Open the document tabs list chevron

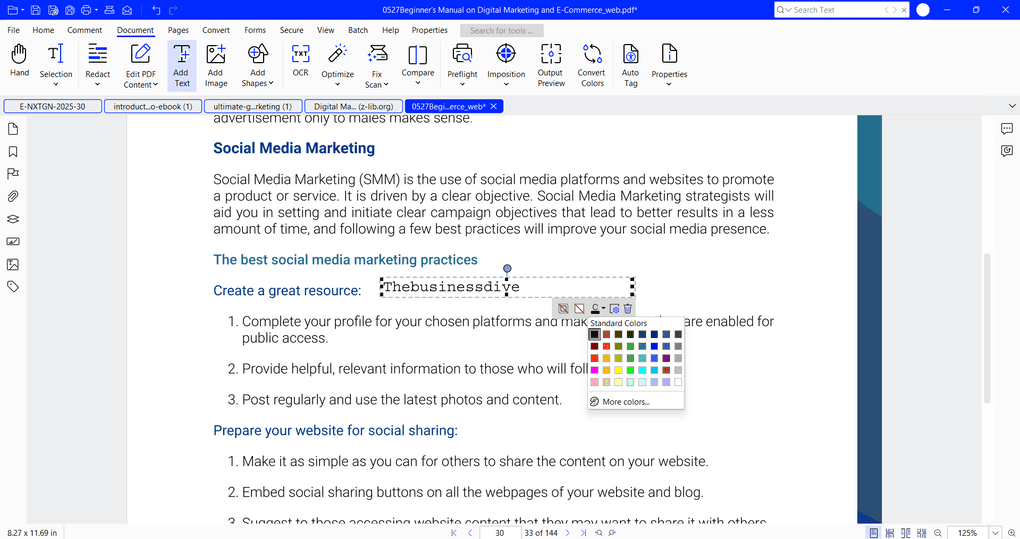[1012, 106]
